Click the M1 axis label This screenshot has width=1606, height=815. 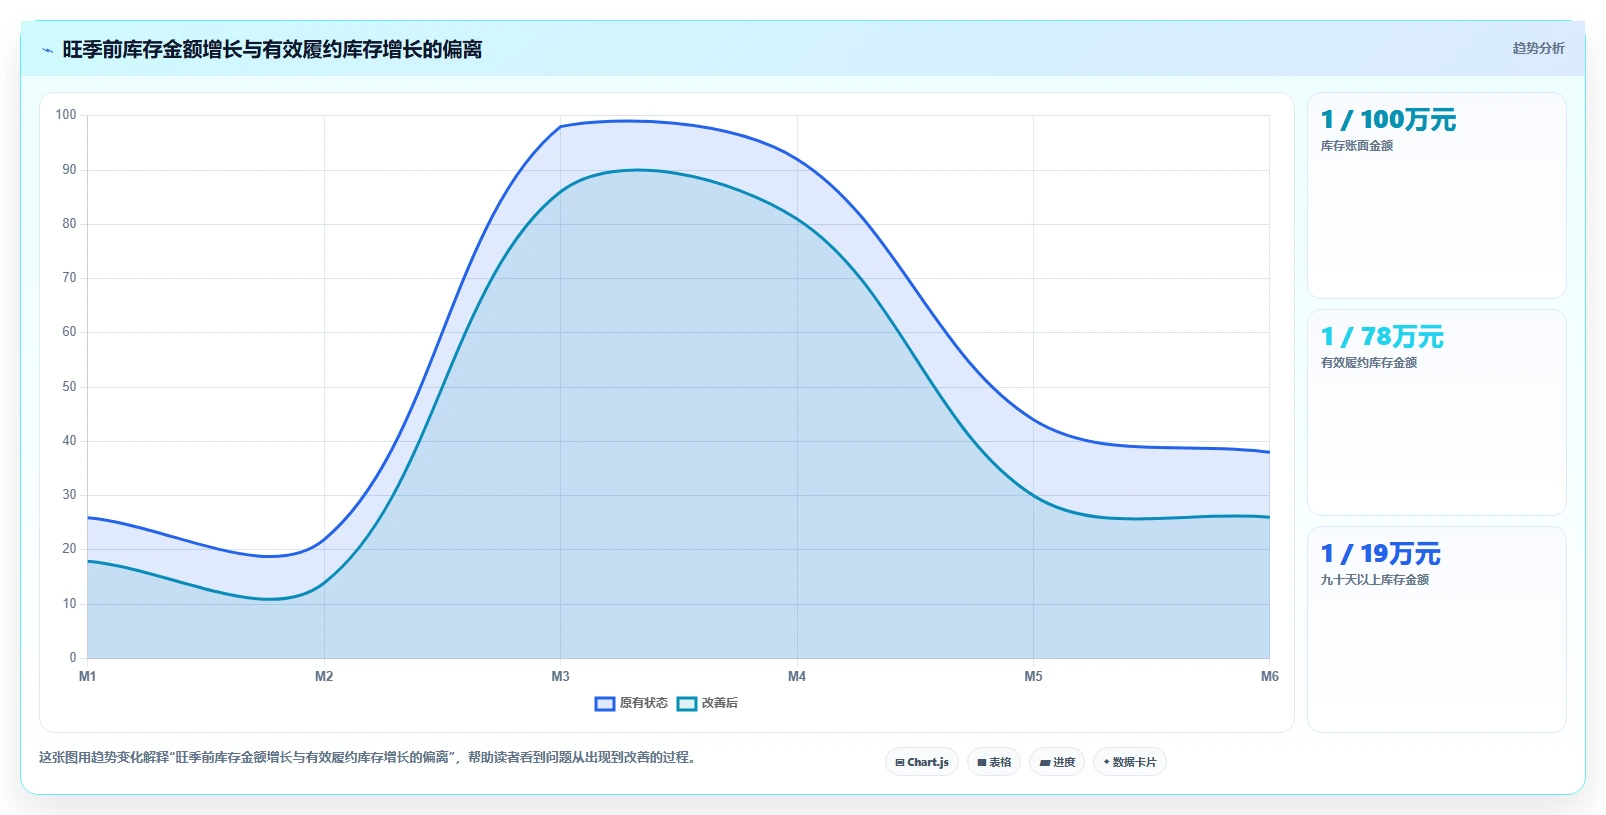click(88, 677)
